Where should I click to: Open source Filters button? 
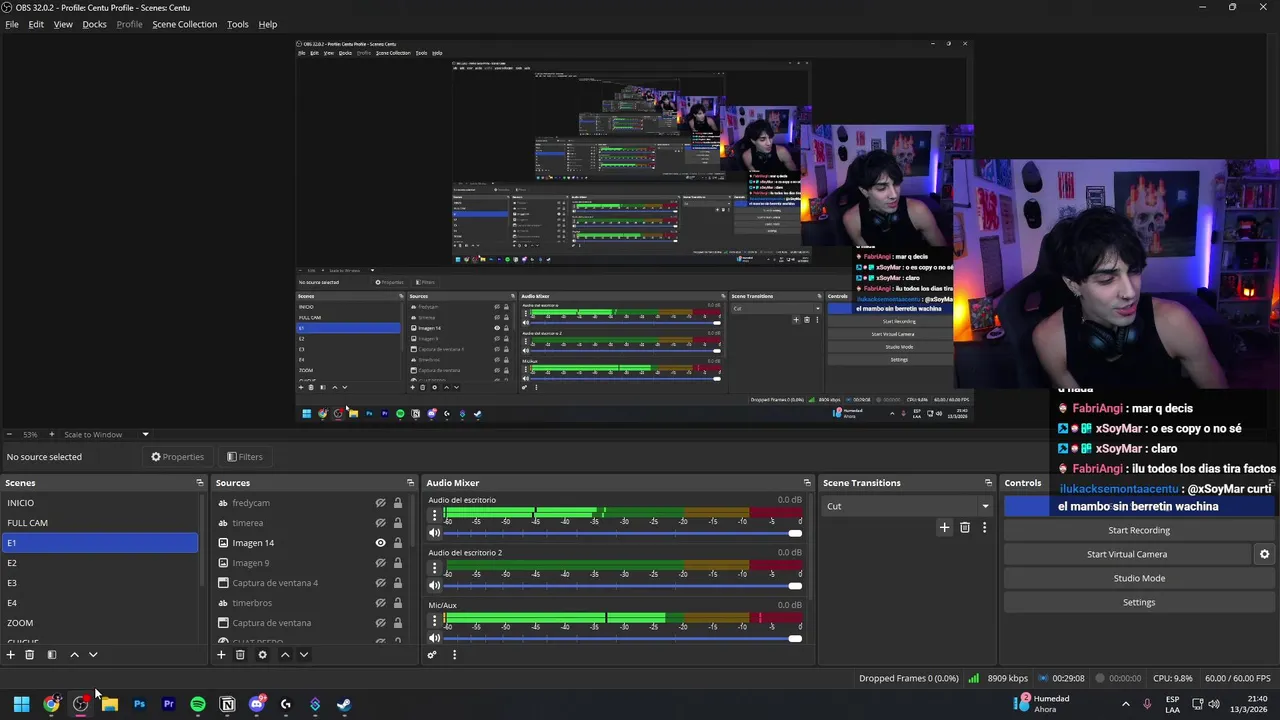(x=244, y=457)
